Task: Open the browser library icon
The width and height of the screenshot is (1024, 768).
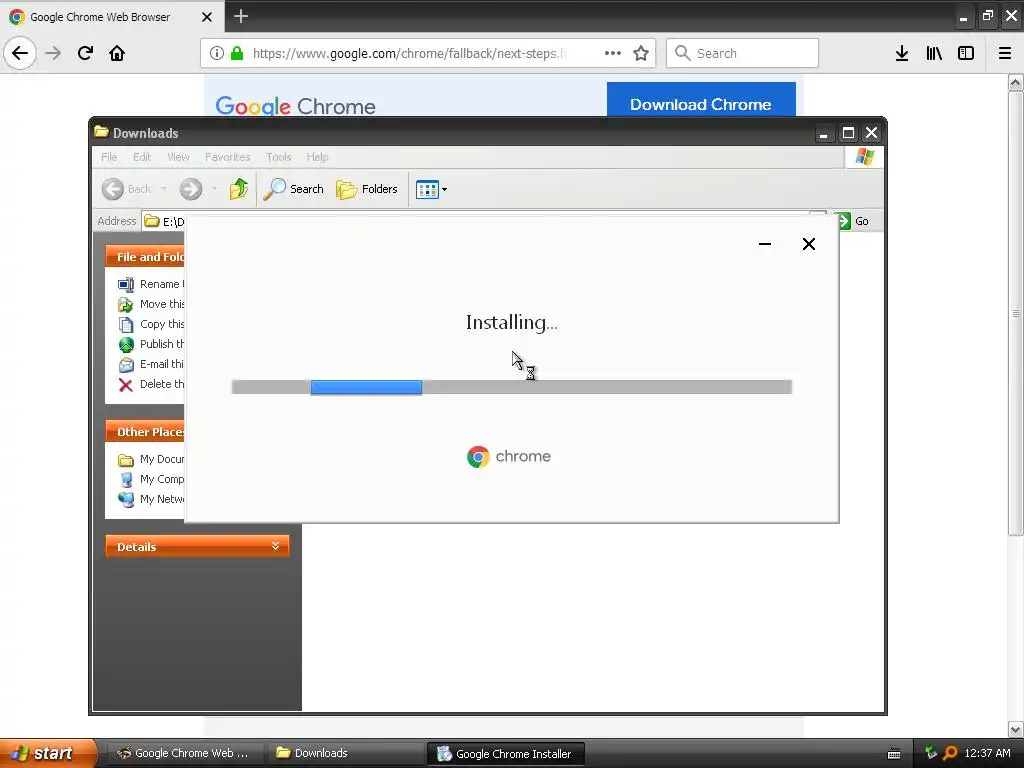Action: 934,53
